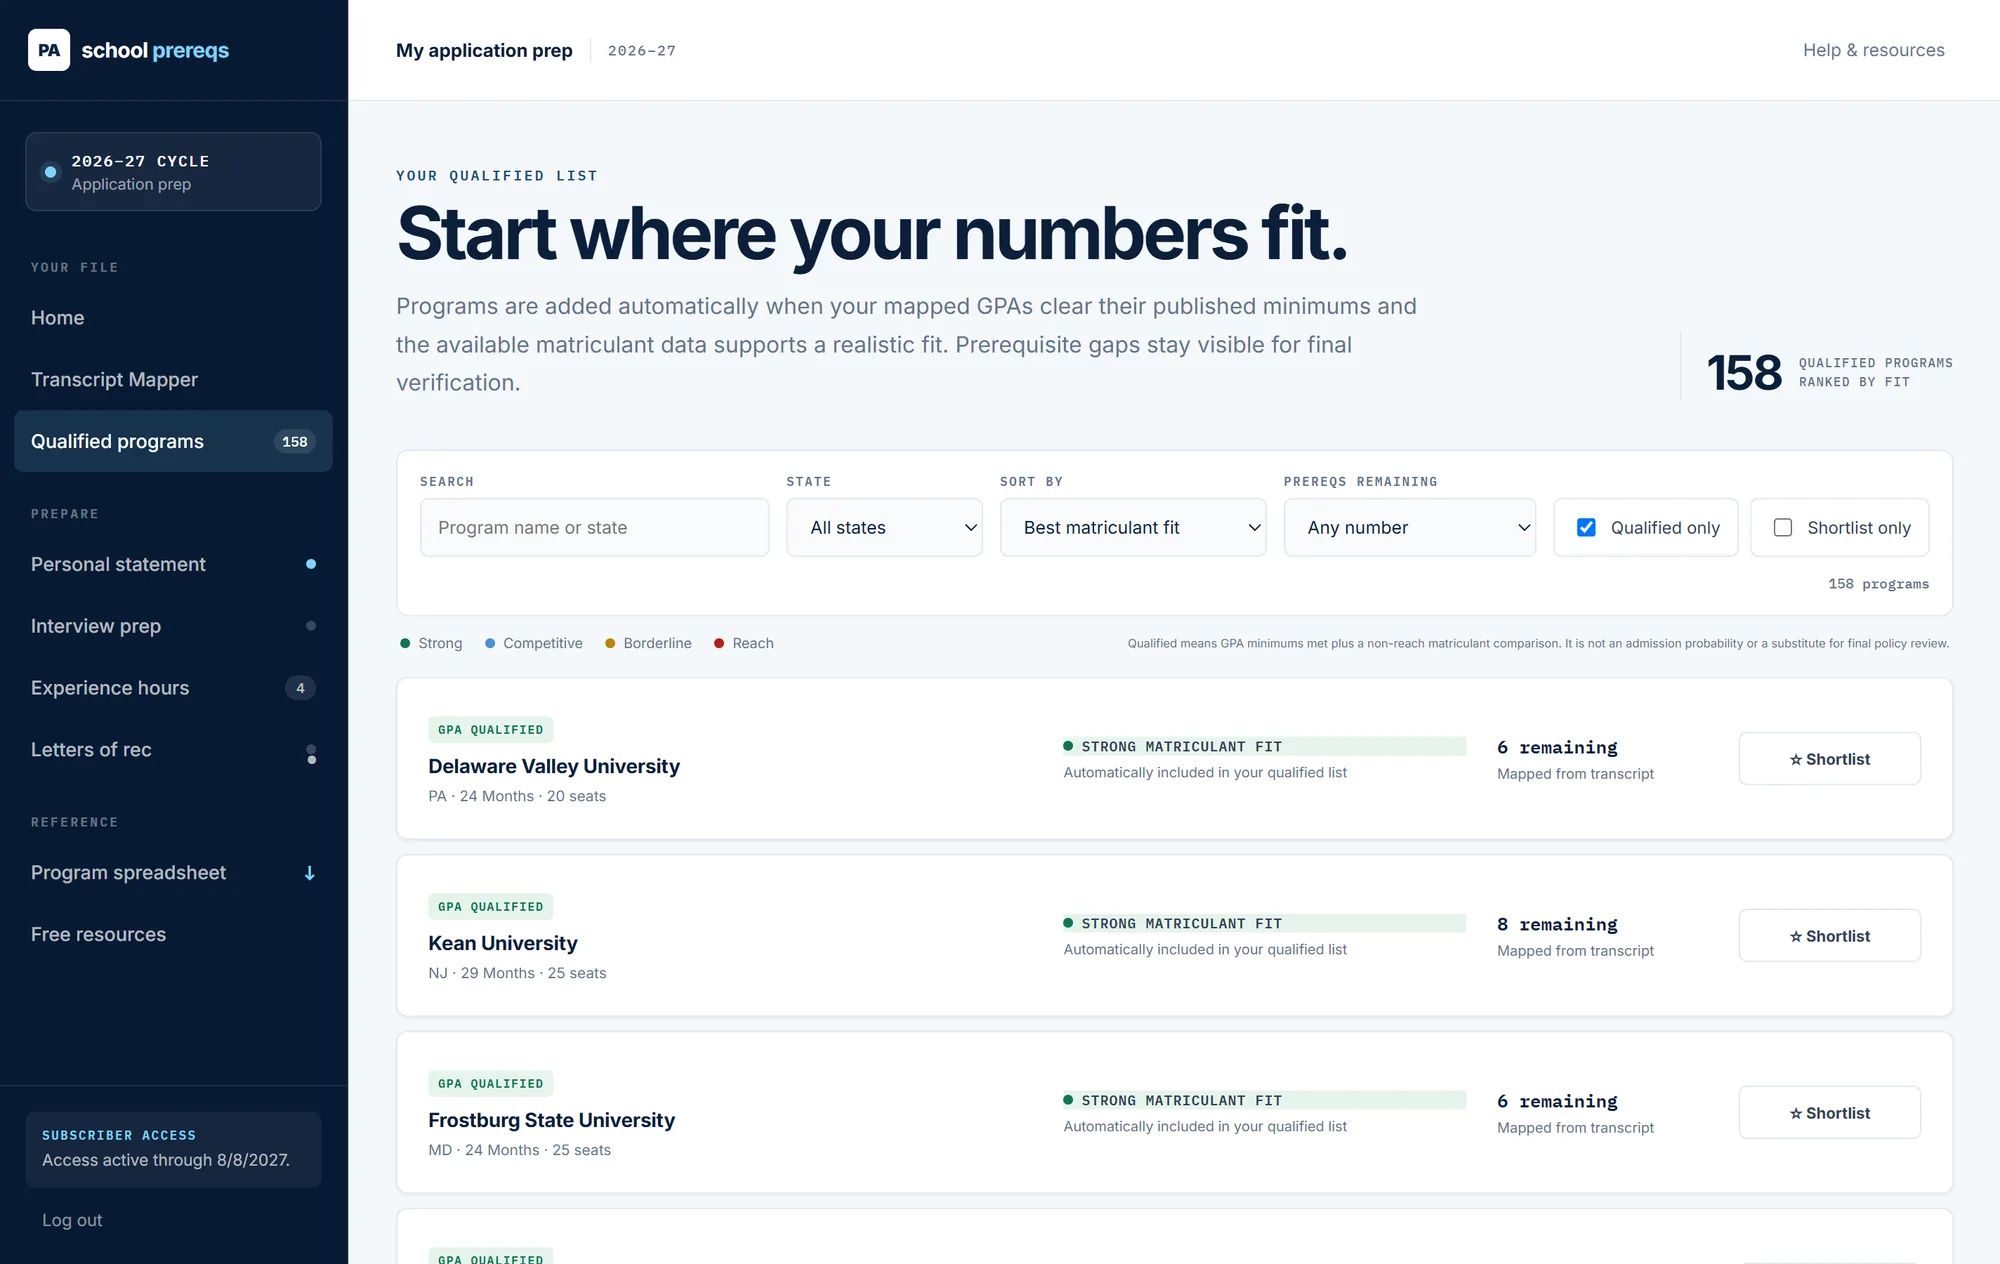2000x1264 pixels.
Task: Go to Free resources
Action: tap(173, 934)
